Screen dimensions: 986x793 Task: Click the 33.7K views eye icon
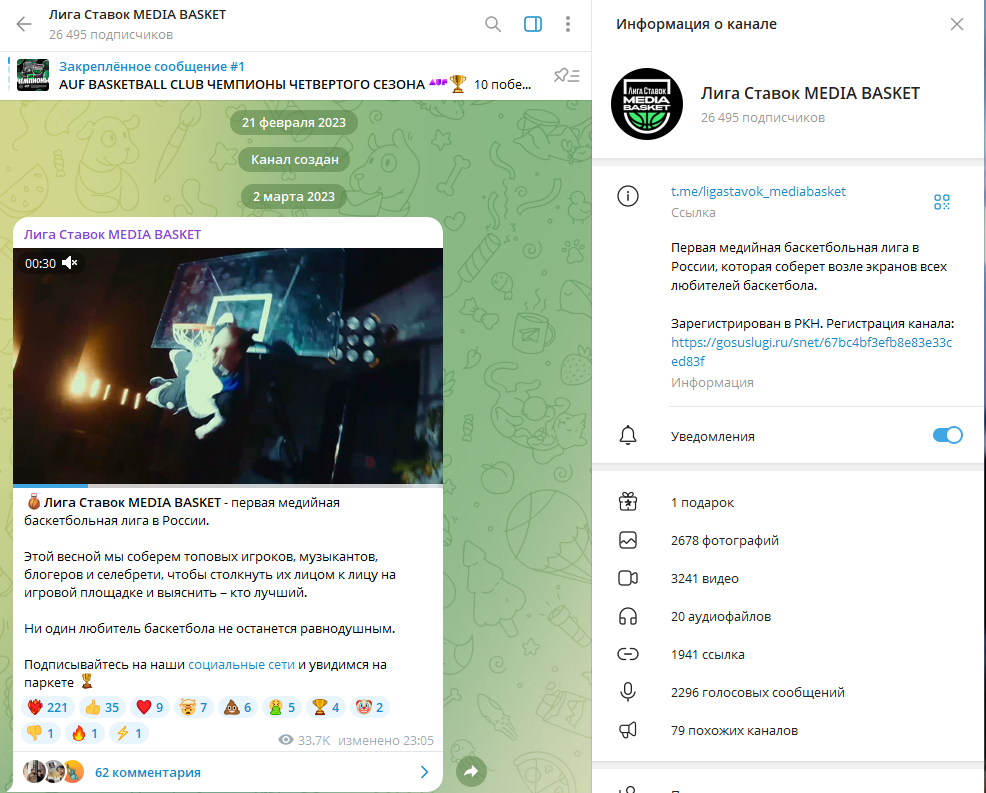(286, 740)
